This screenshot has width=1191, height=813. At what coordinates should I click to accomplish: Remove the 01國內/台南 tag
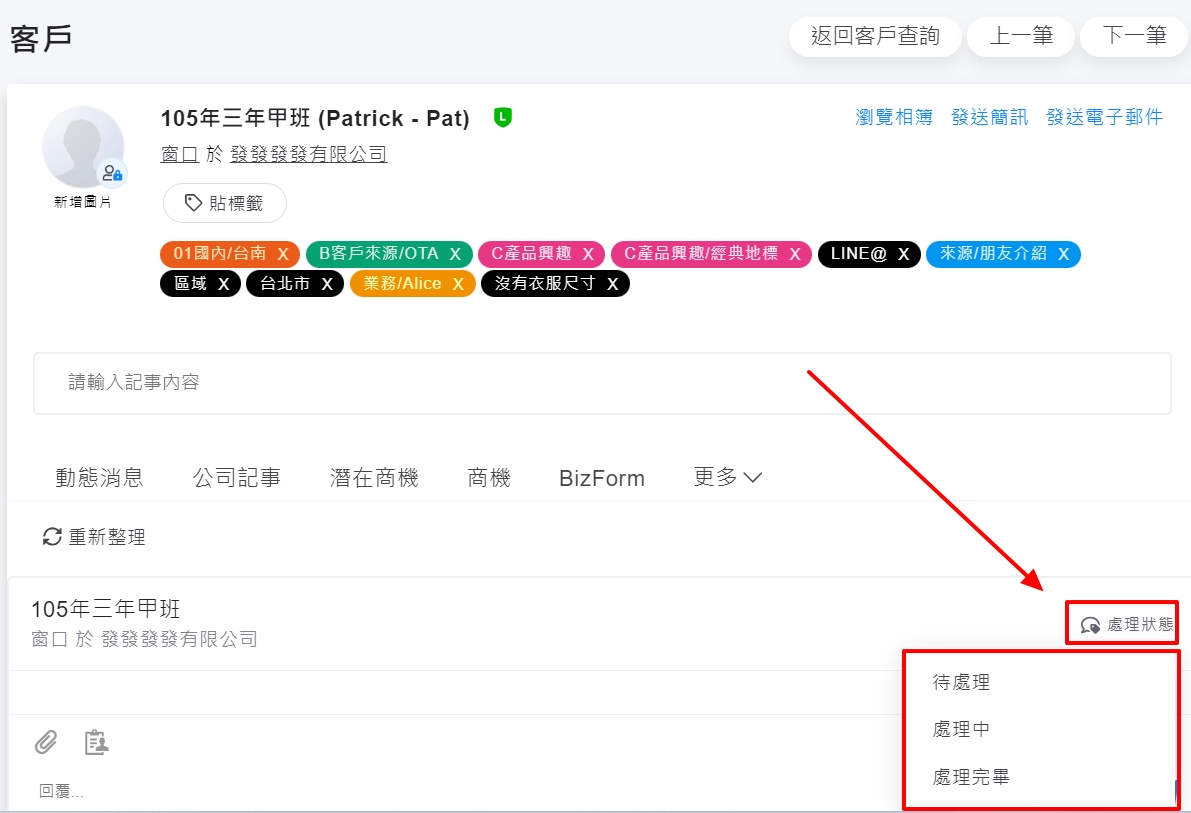(x=283, y=254)
